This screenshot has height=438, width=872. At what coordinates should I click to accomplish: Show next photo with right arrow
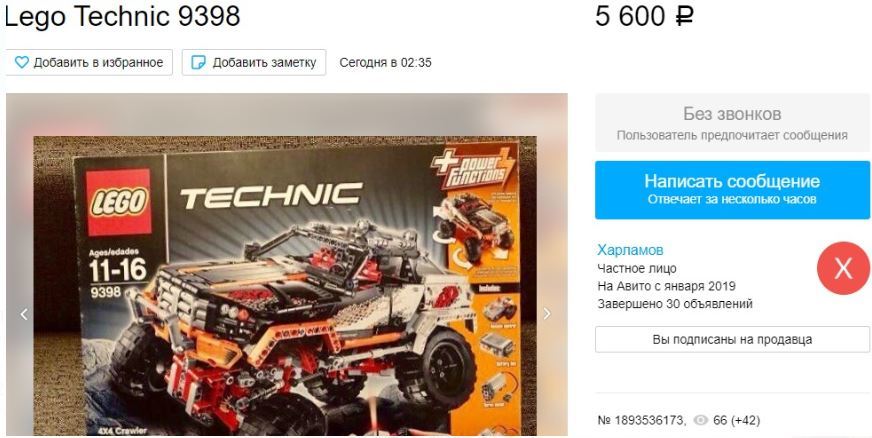[x=547, y=314]
